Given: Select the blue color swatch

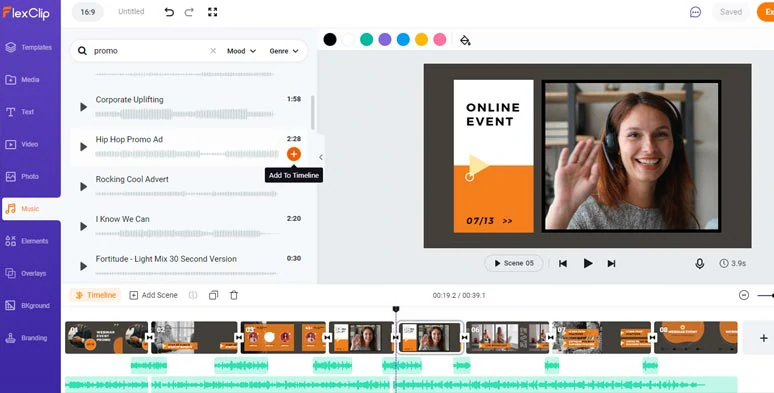Looking at the screenshot, I should click(x=403, y=39).
